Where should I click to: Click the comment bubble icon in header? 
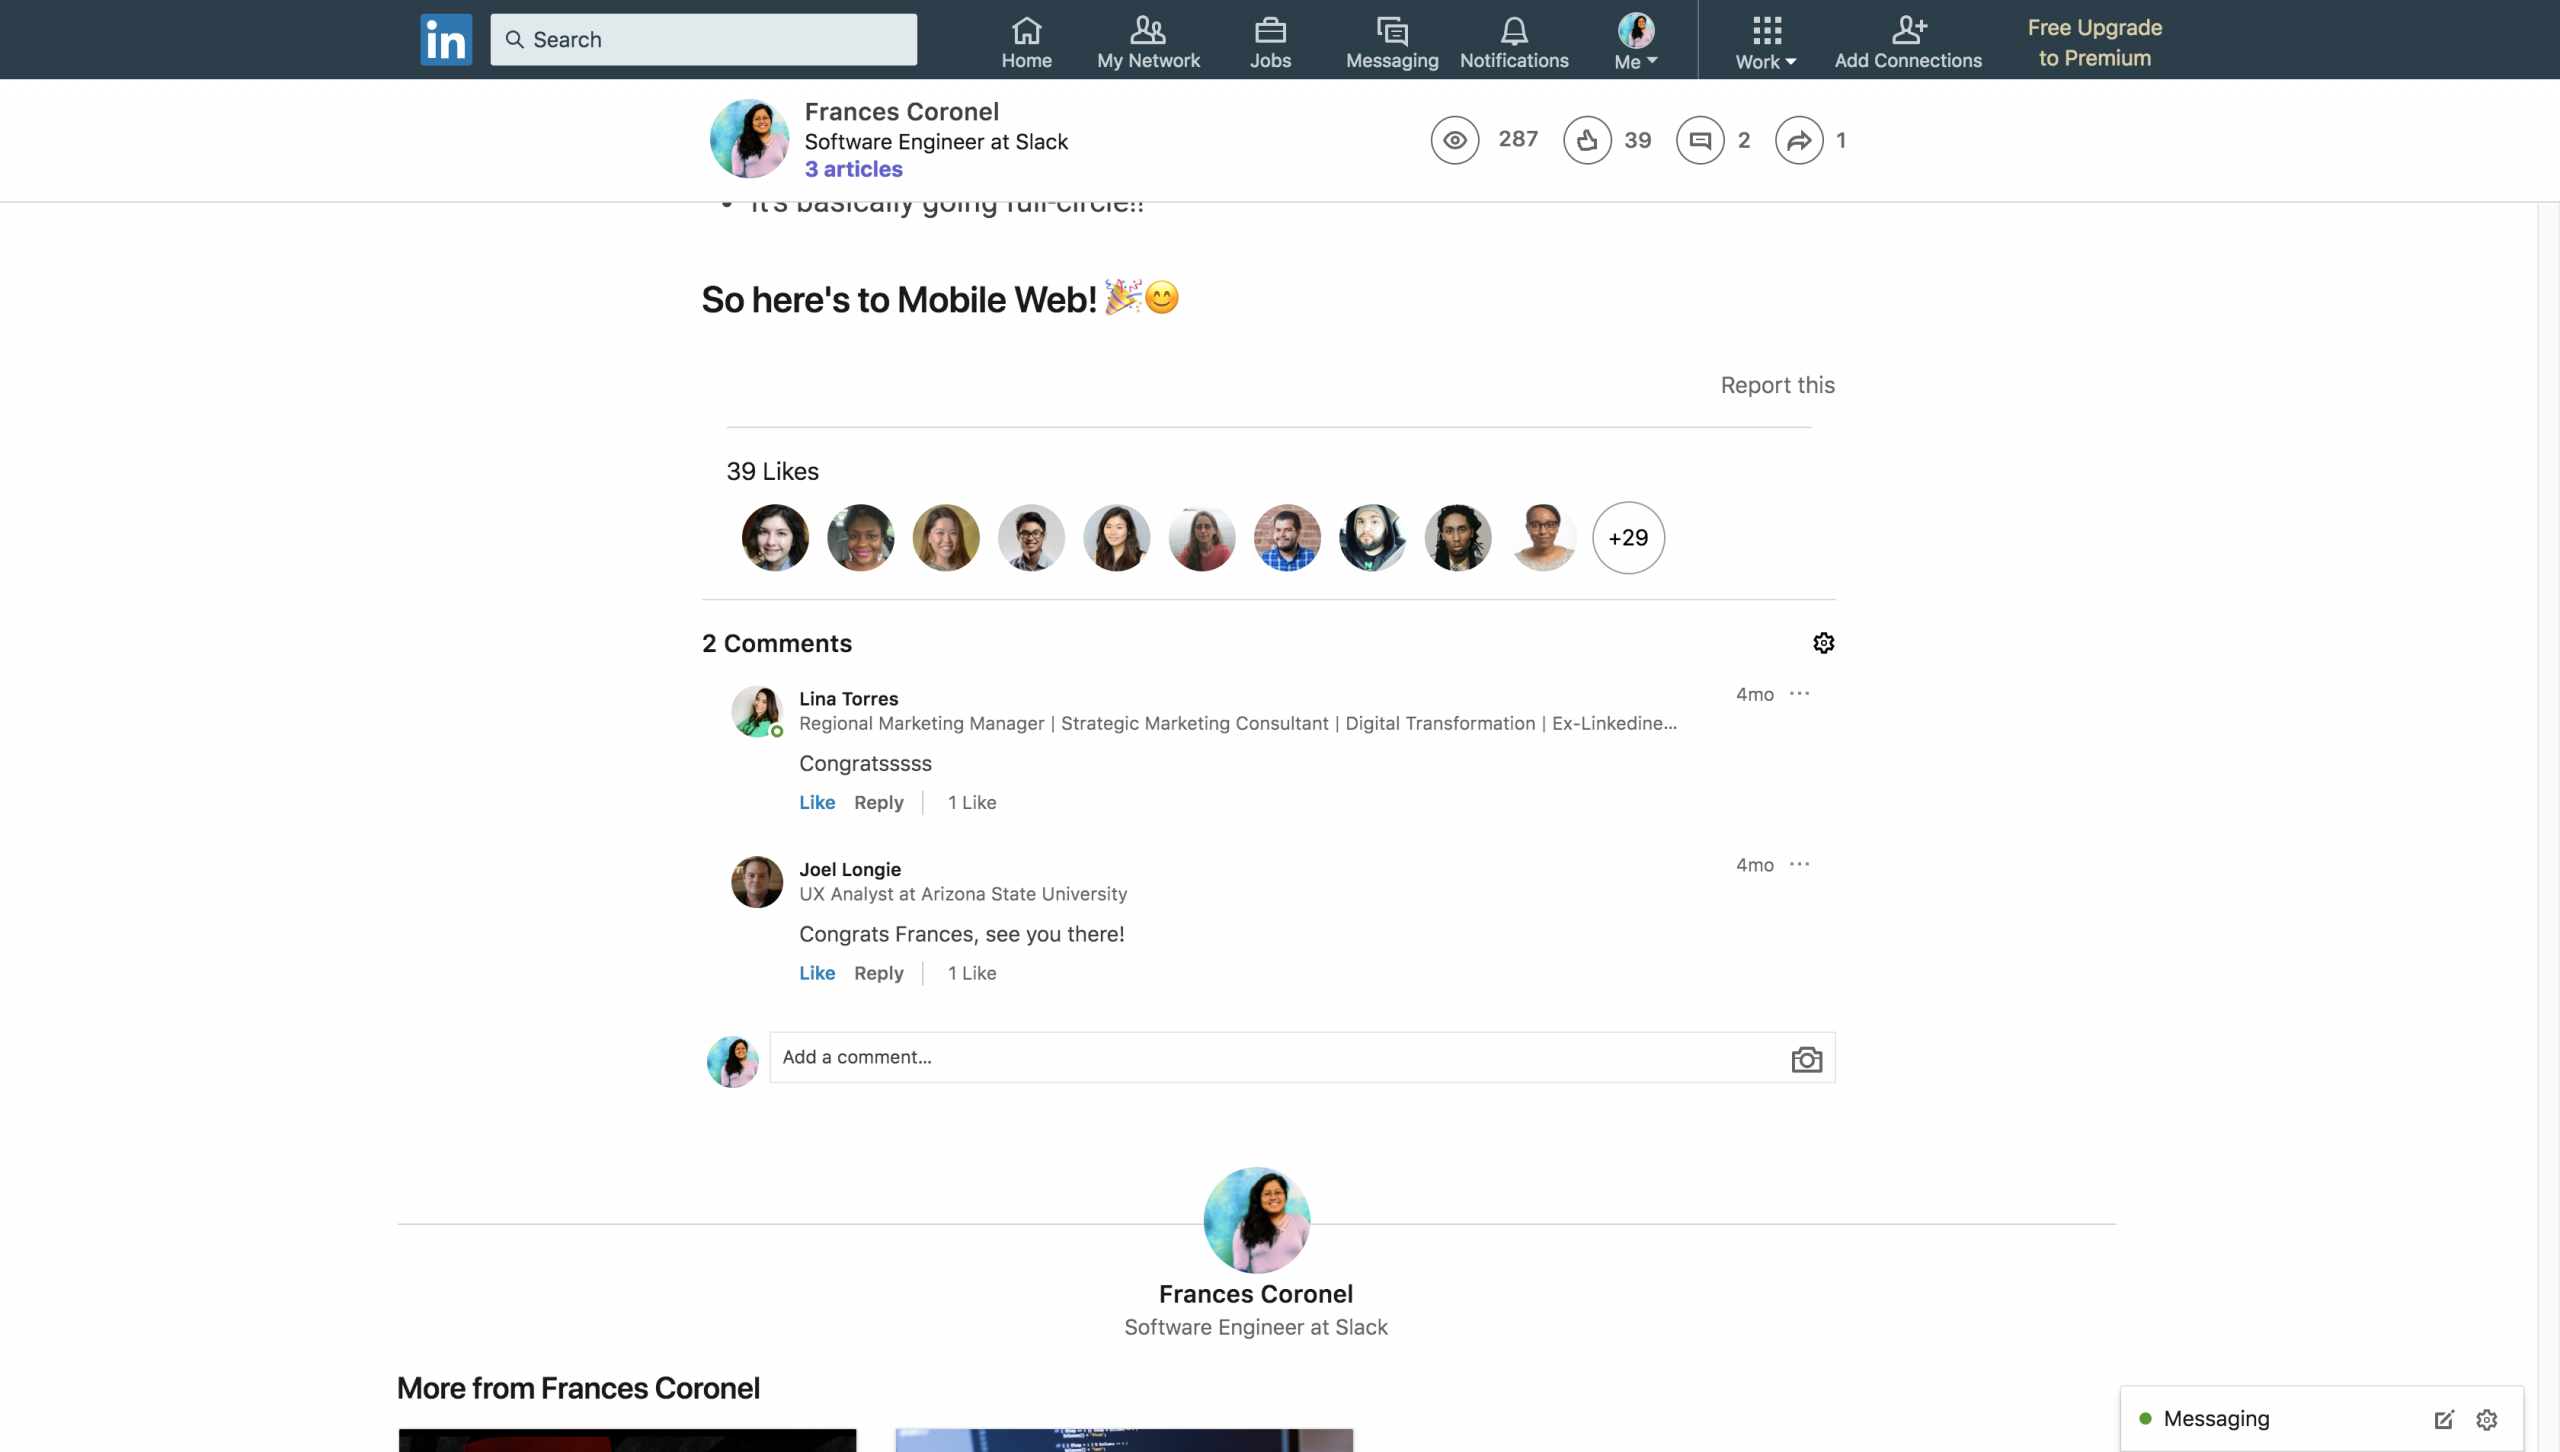pos(1700,140)
